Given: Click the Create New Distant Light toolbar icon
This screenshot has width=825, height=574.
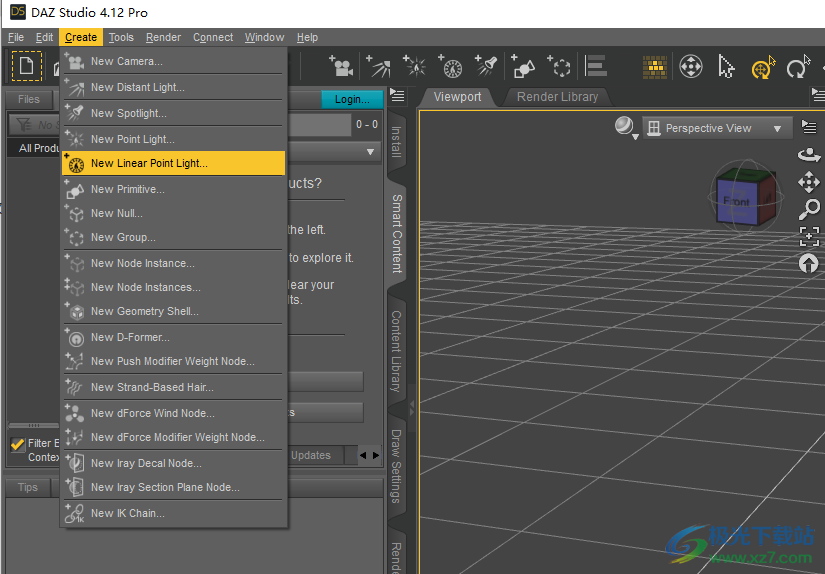Looking at the screenshot, I should point(378,66).
